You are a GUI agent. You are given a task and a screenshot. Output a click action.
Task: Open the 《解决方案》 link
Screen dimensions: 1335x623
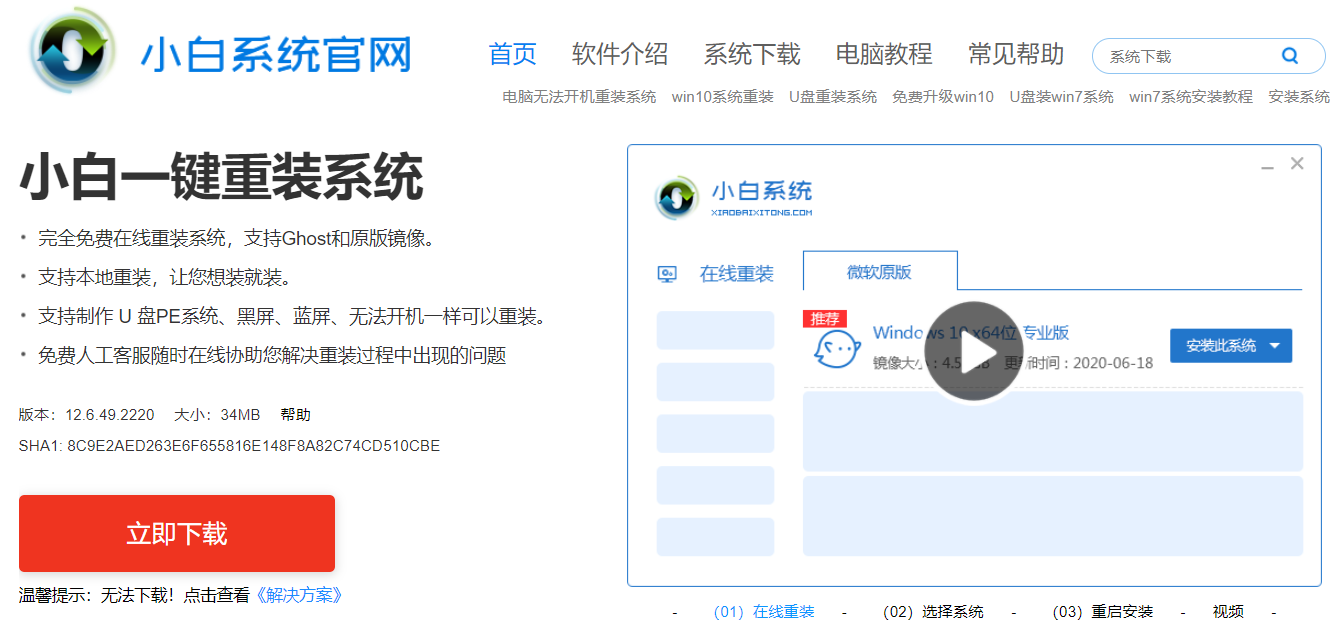(x=299, y=595)
